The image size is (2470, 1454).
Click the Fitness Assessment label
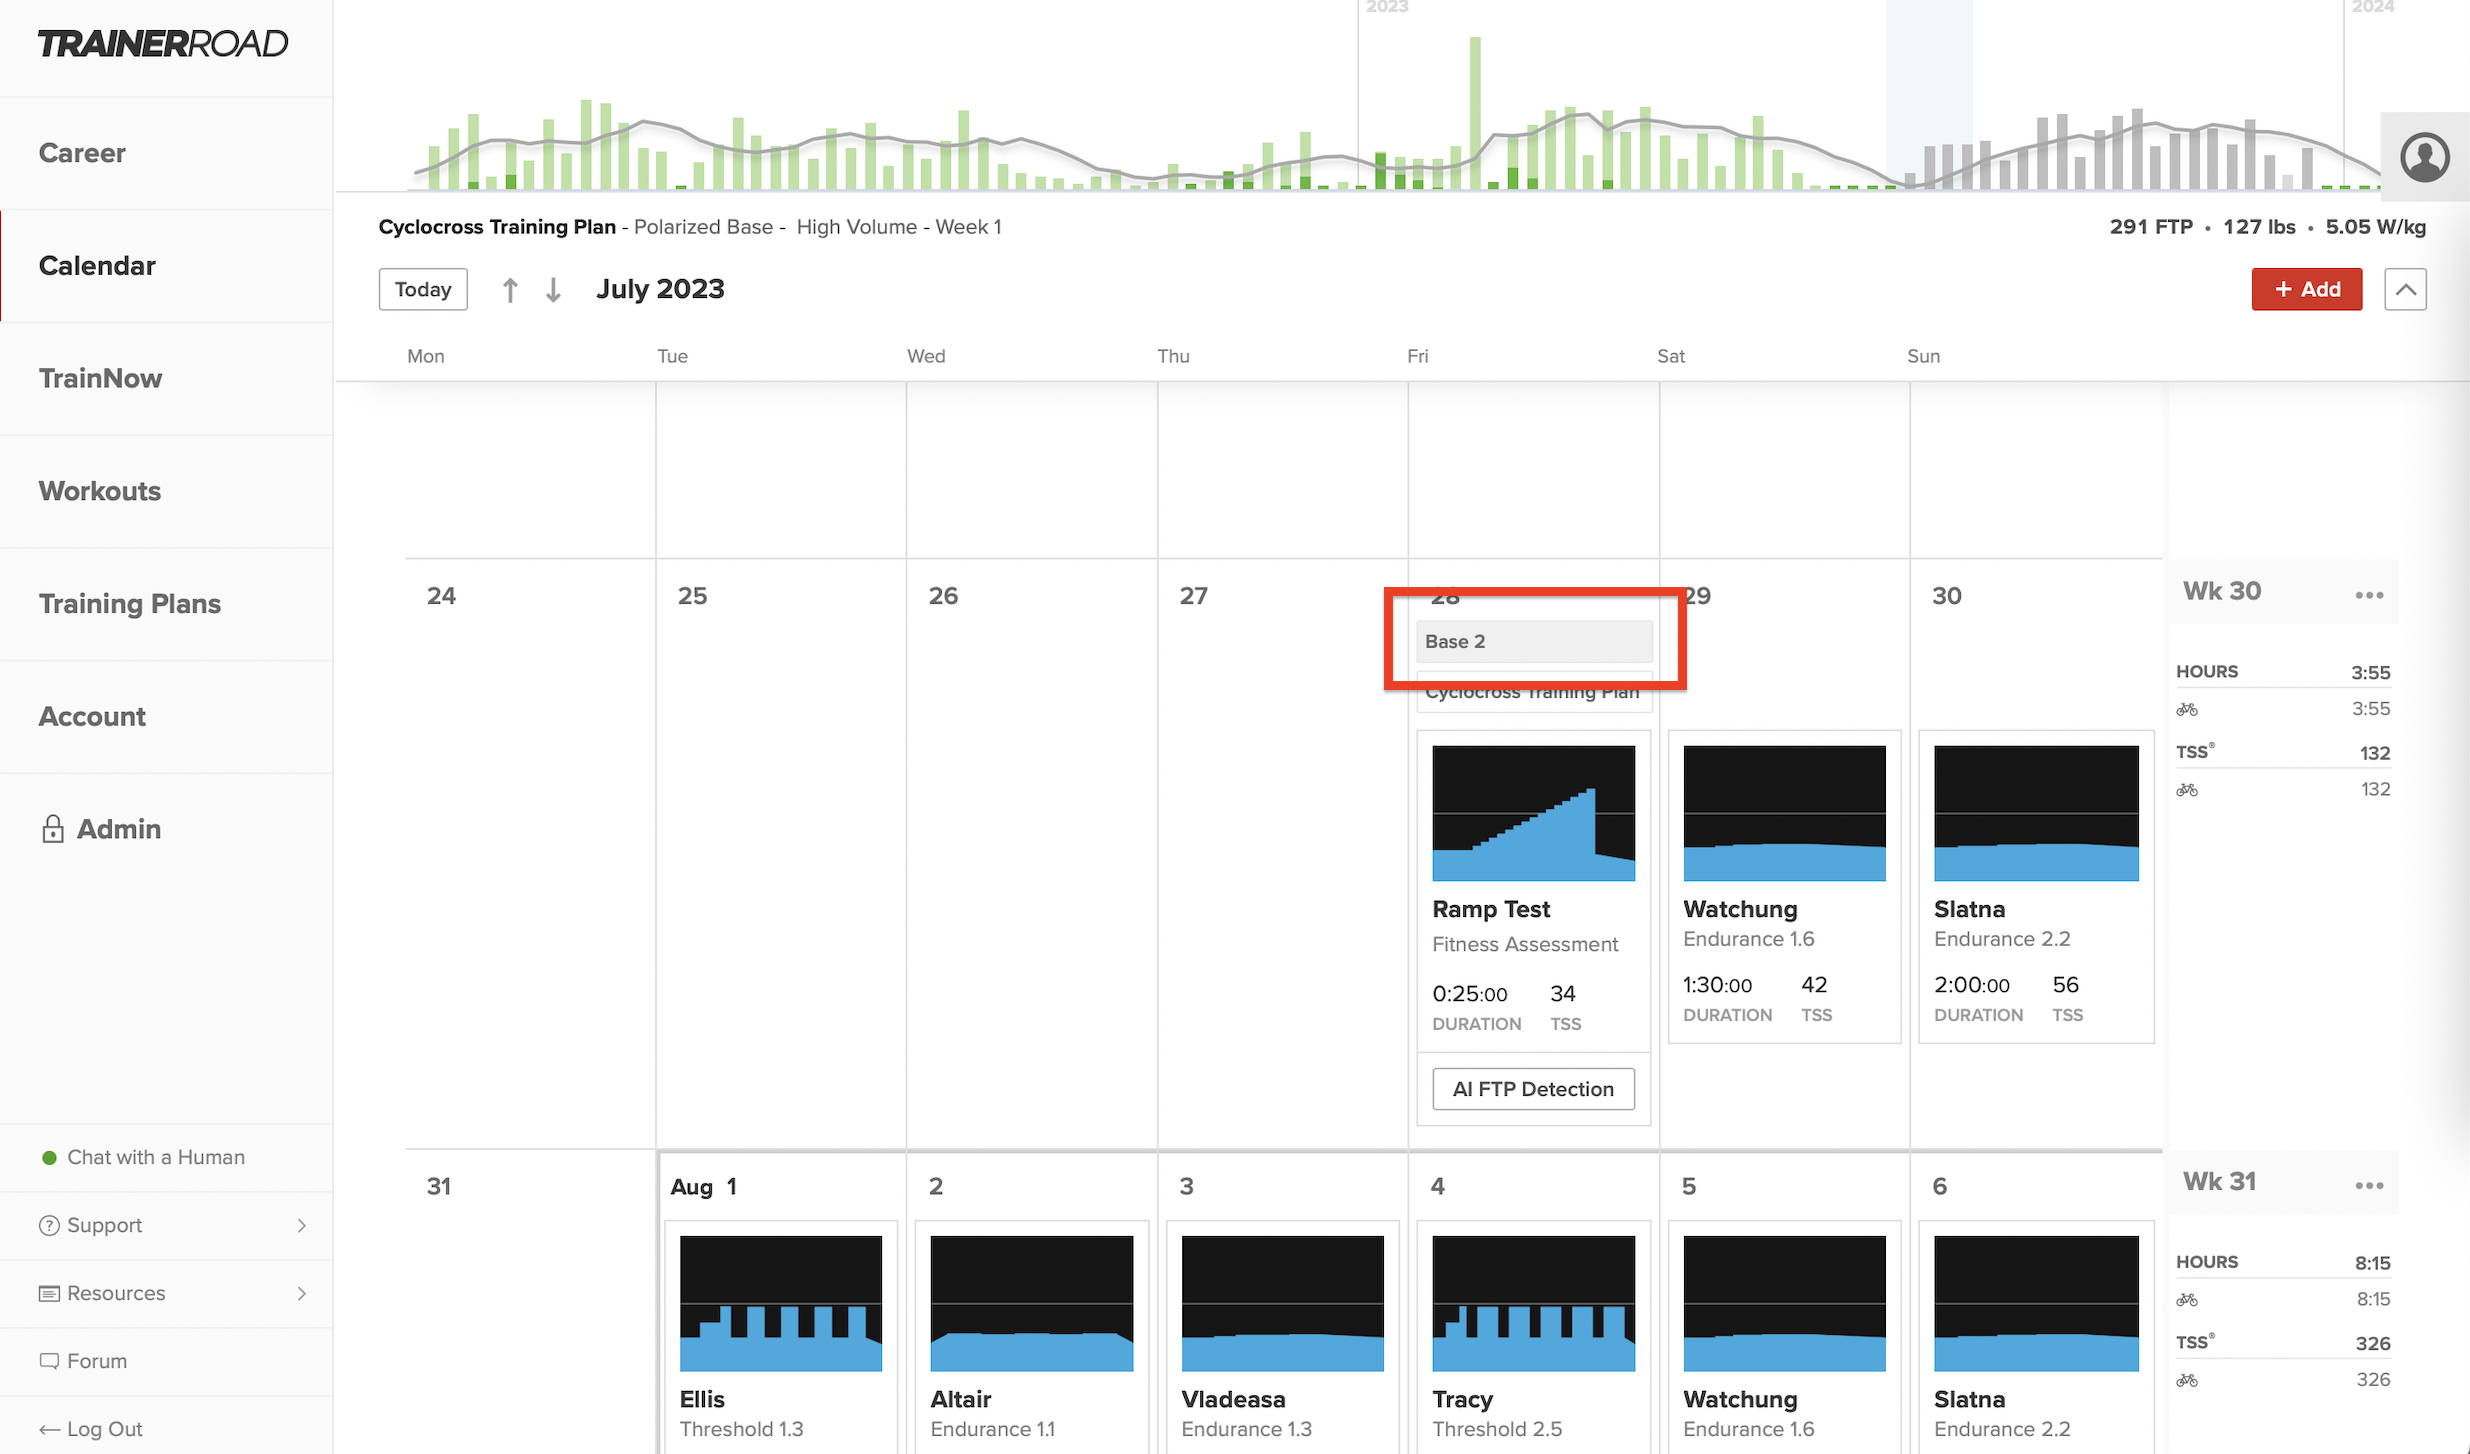1525,944
